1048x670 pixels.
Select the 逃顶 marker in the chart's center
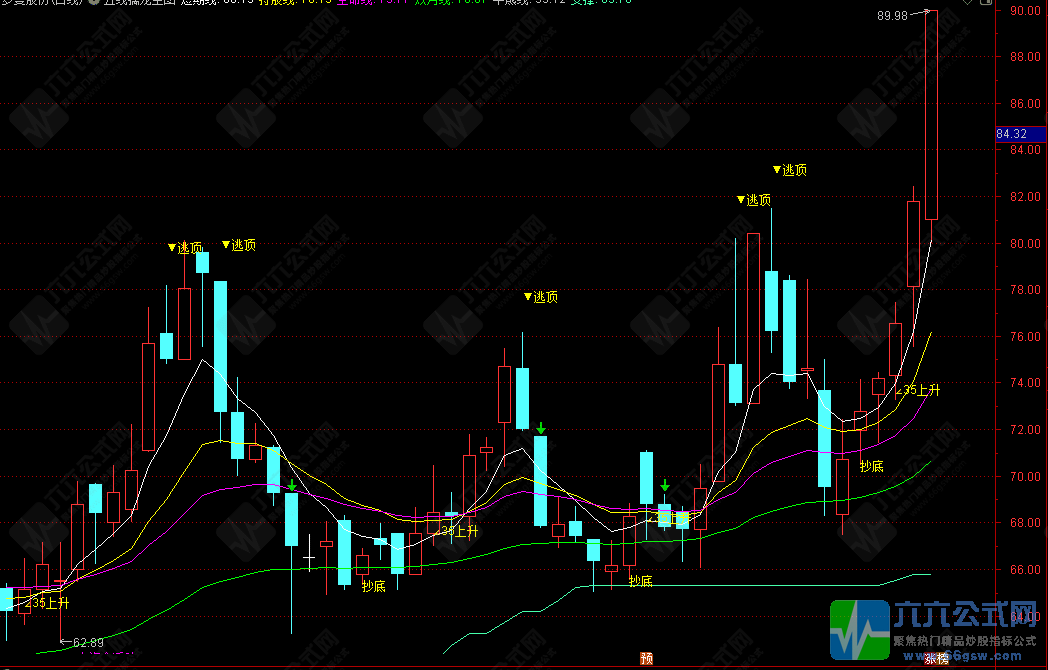coord(541,297)
